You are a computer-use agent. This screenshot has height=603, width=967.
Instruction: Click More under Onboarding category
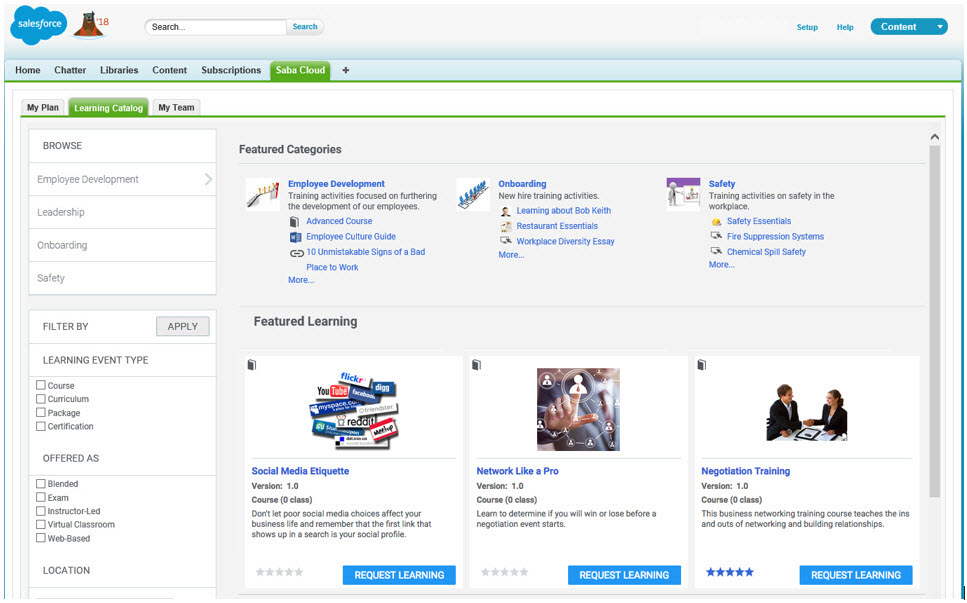(x=511, y=255)
